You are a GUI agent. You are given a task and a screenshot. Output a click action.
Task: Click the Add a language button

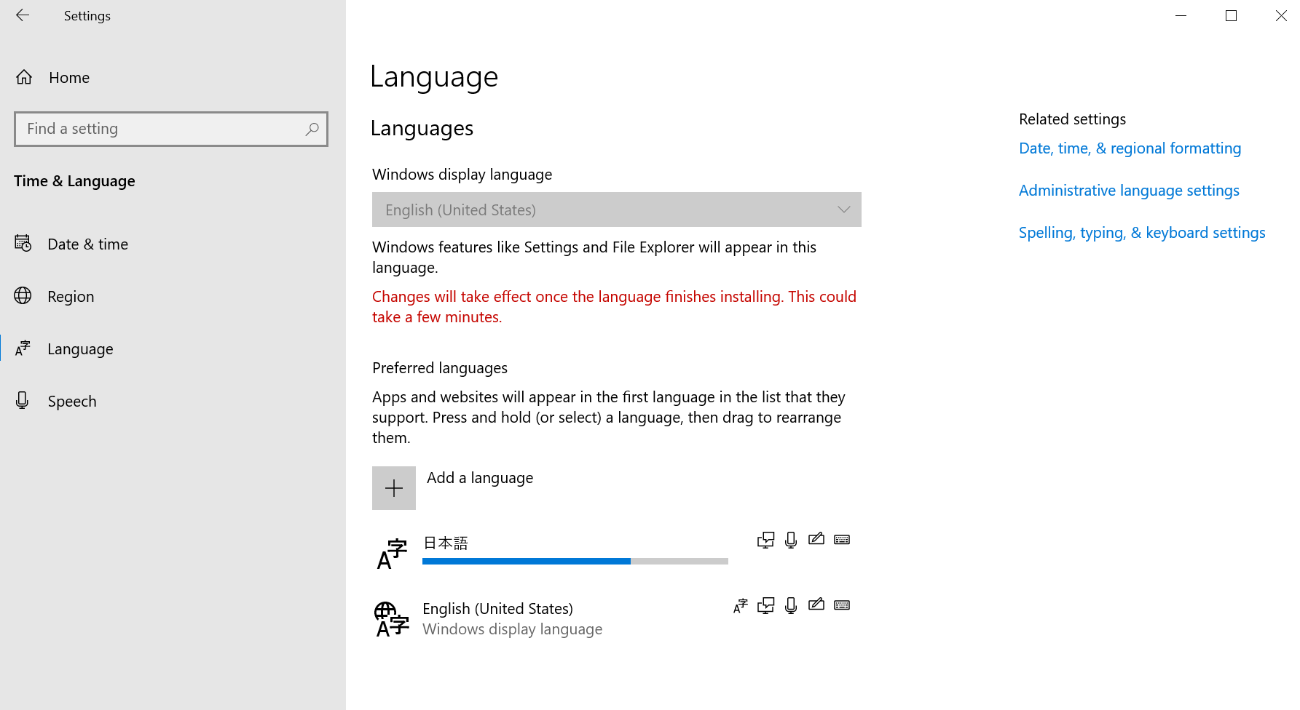[616, 488]
